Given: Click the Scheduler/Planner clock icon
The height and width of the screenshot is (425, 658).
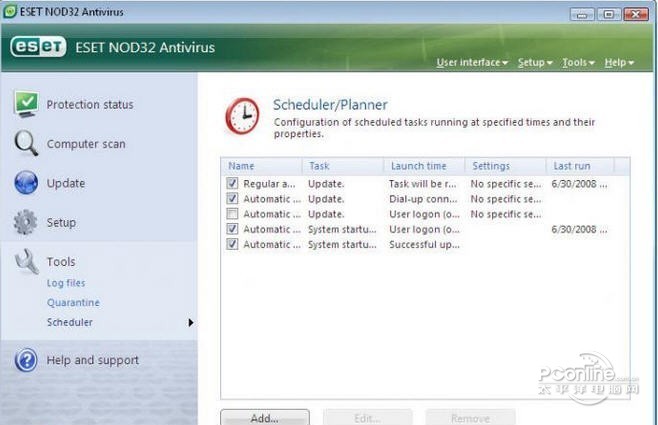Looking at the screenshot, I should 243,116.
